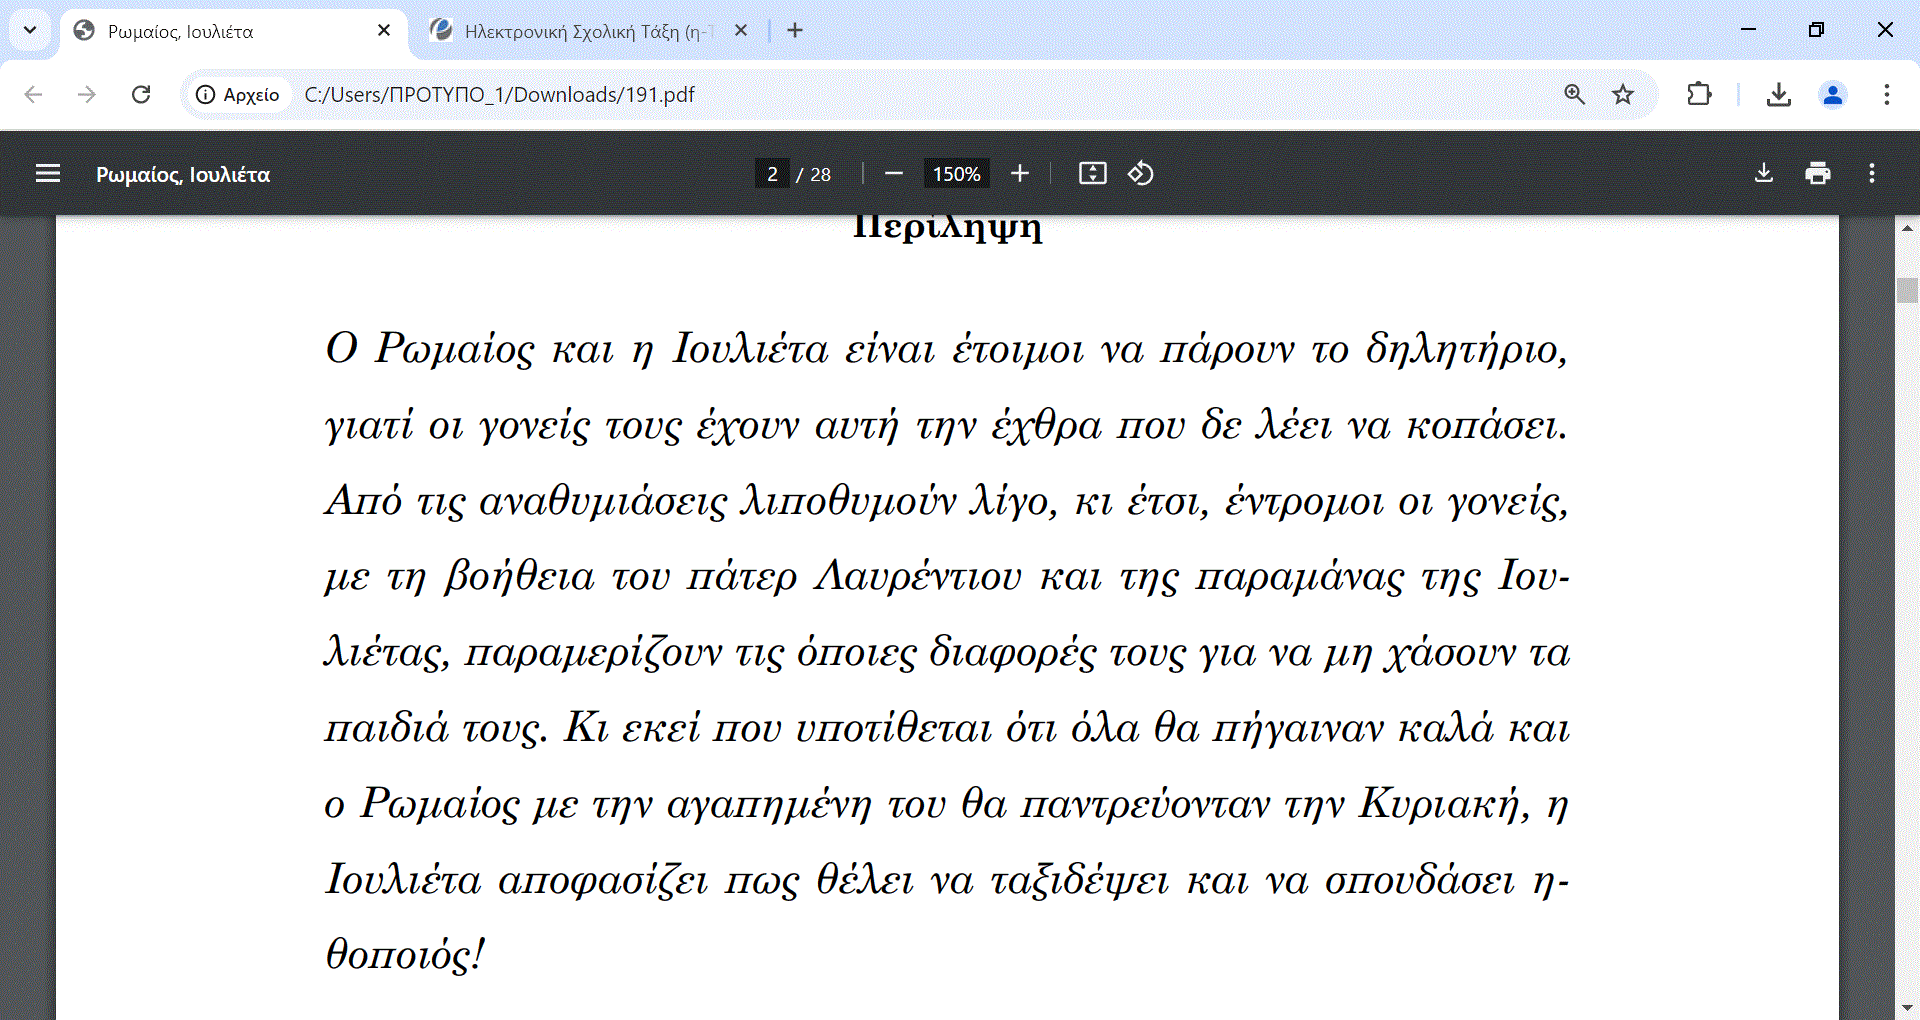Click the vertical scrollbar thumb

(x=1907, y=290)
